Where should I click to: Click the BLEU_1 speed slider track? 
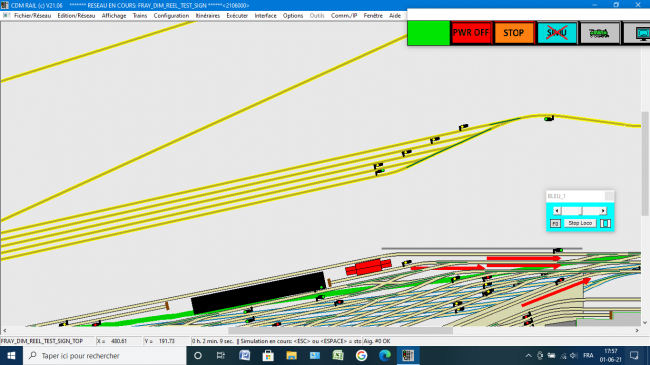pos(580,211)
